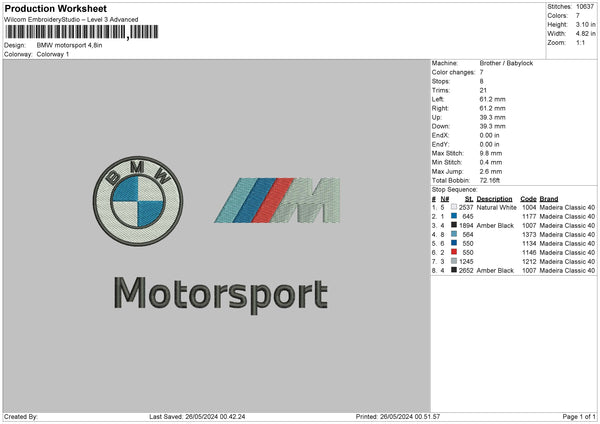Select the Natural White color swatch
The height and width of the screenshot is (424, 600).
click(x=453, y=207)
